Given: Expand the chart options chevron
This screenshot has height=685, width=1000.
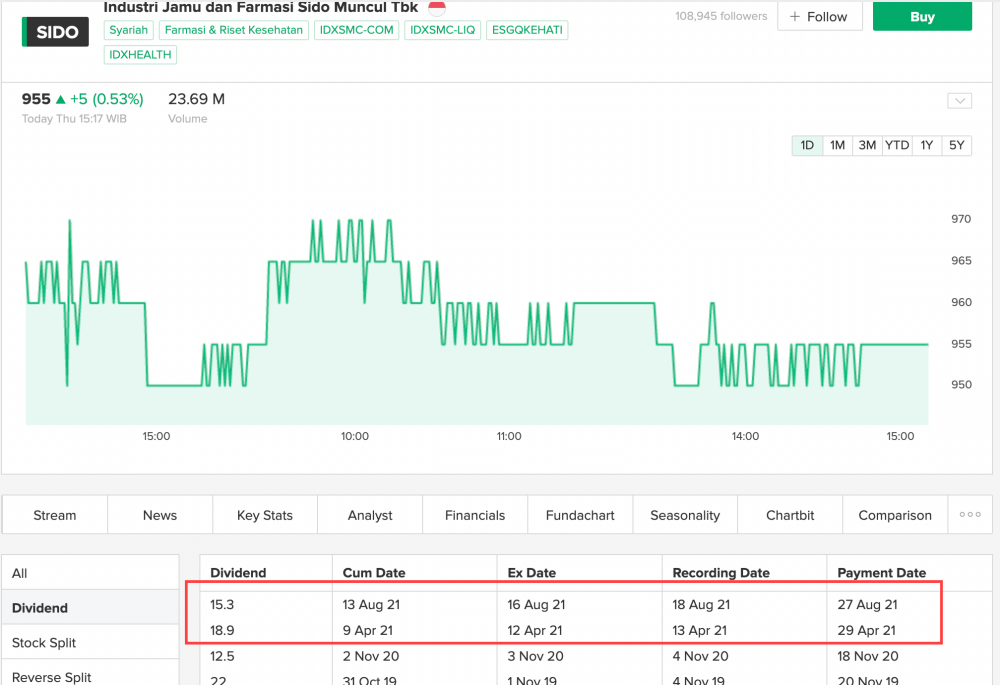Looking at the screenshot, I should click(x=959, y=101).
